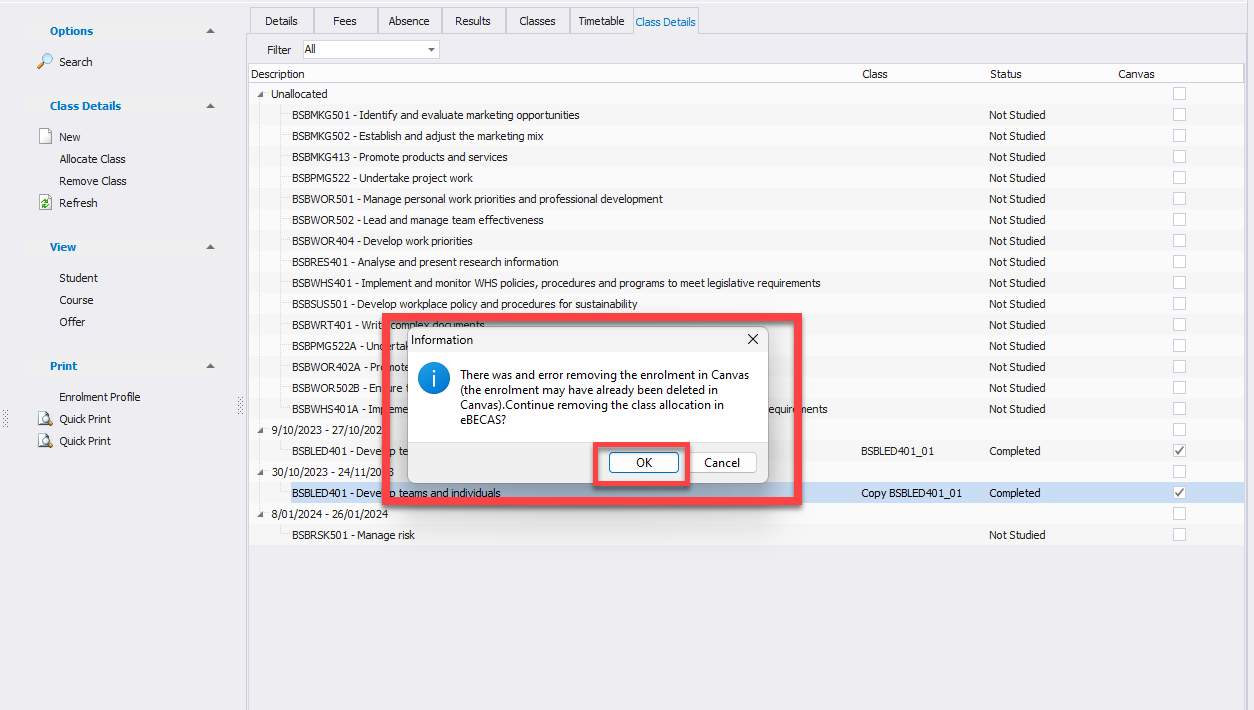This screenshot has width=1254, height=710.
Task: Switch to the Timetable tab
Action: point(601,21)
